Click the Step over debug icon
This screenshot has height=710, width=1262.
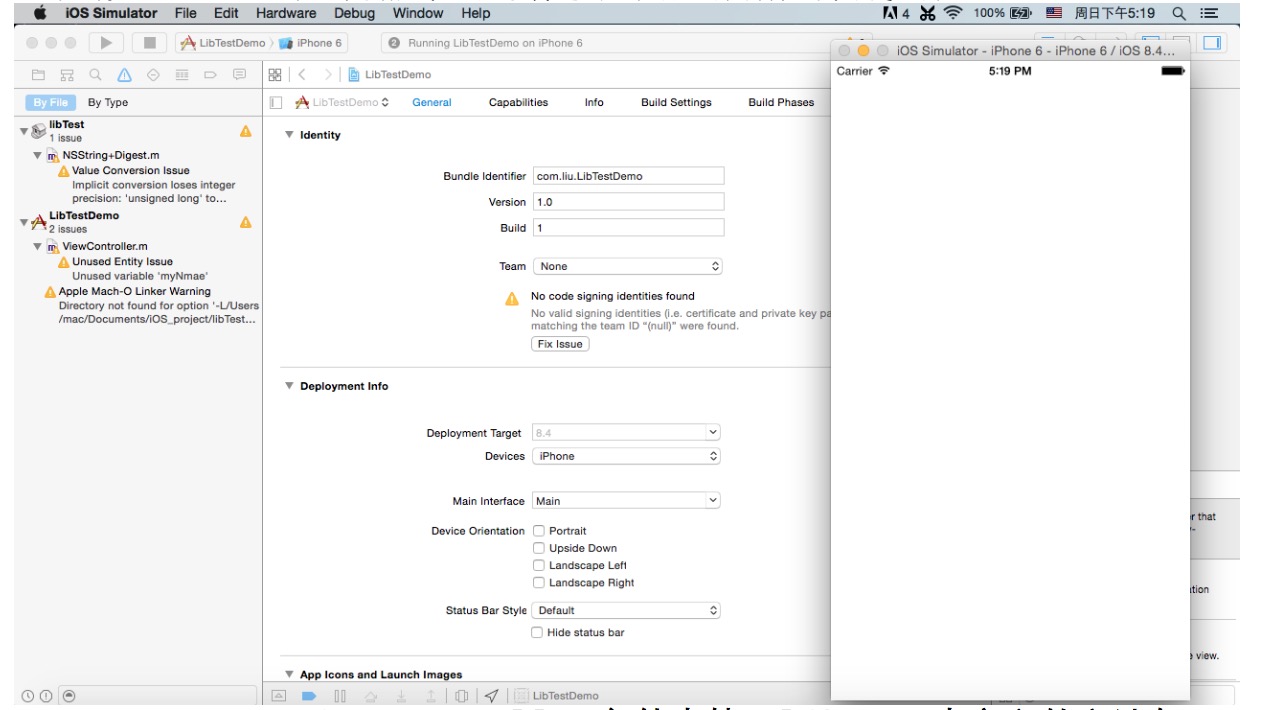(x=370, y=696)
